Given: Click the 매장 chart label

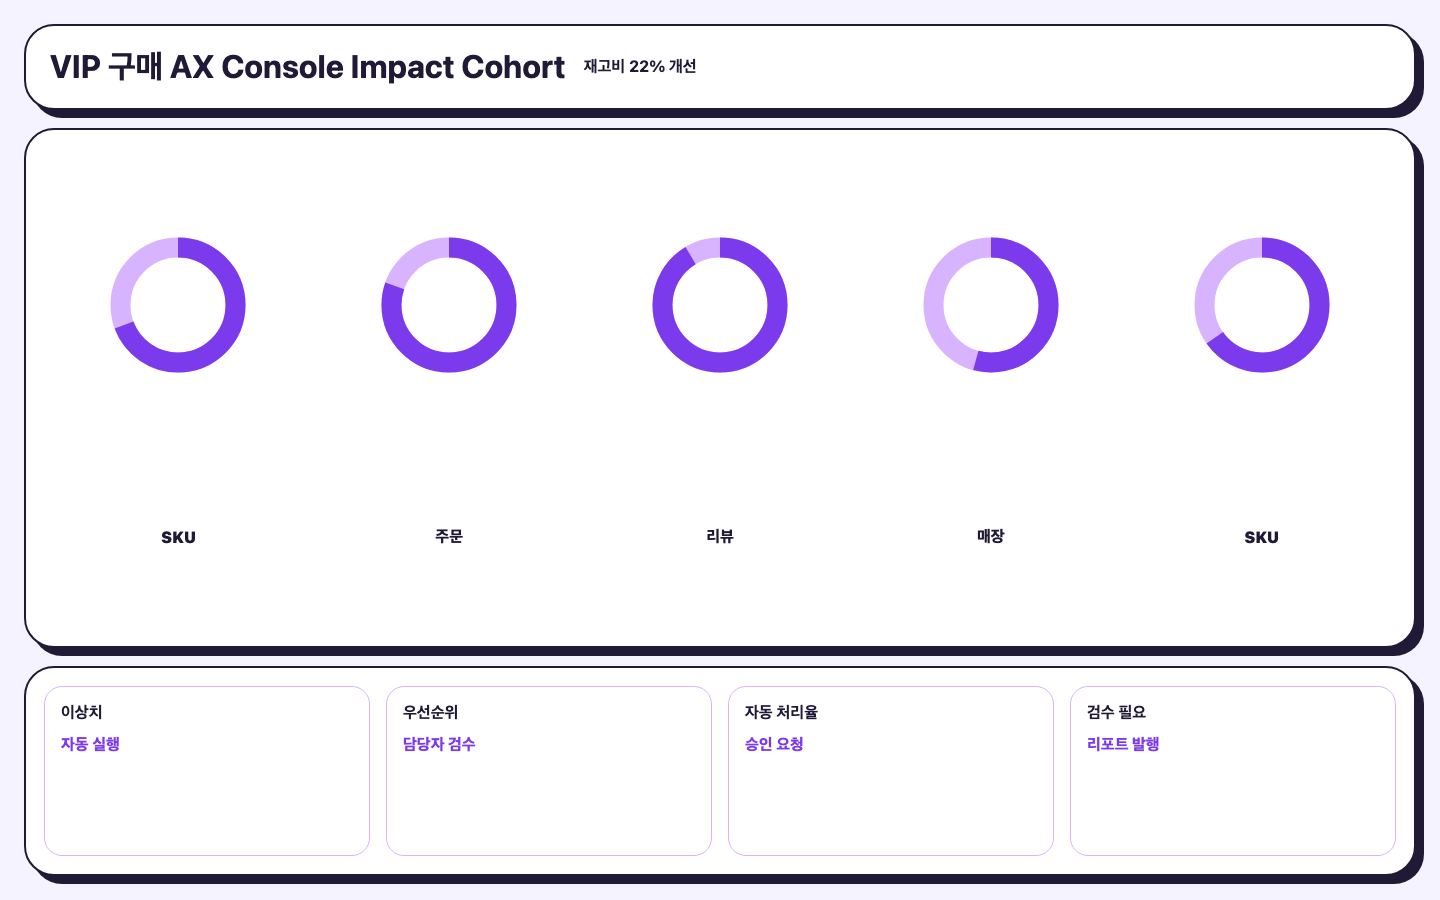Looking at the screenshot, I should pos(991,537).
